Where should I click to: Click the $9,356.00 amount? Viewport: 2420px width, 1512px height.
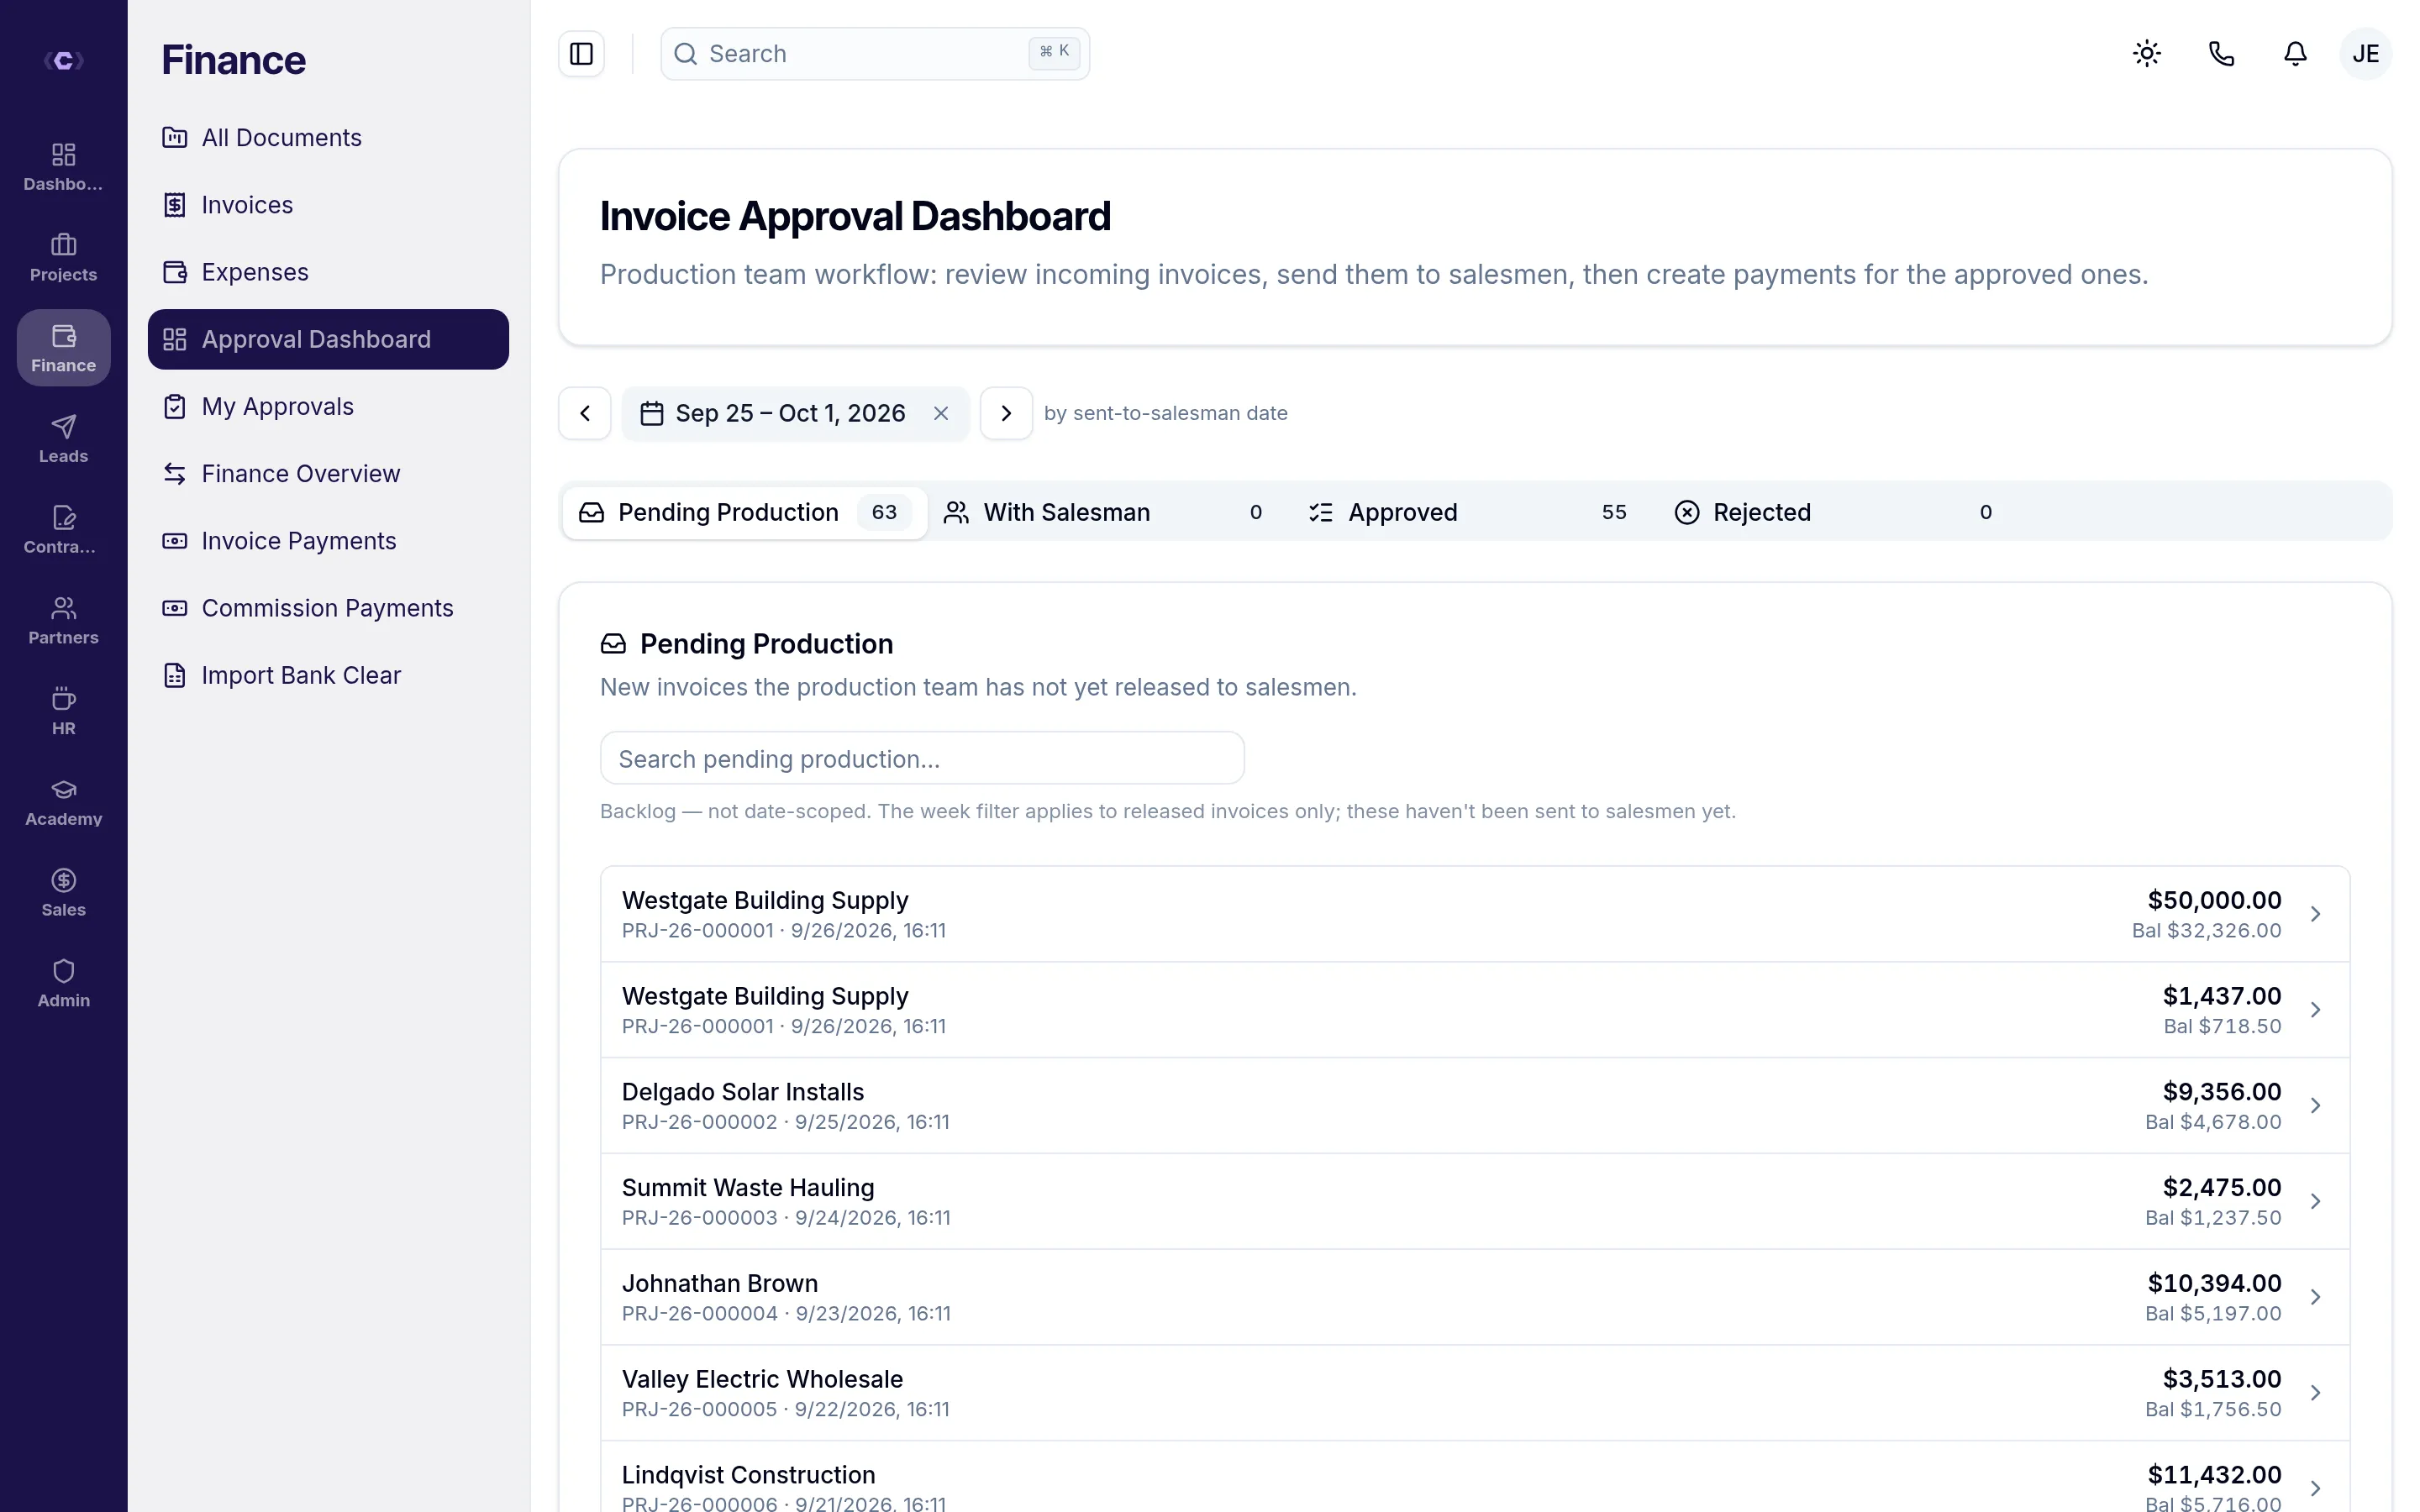tap(2221, 1092)
